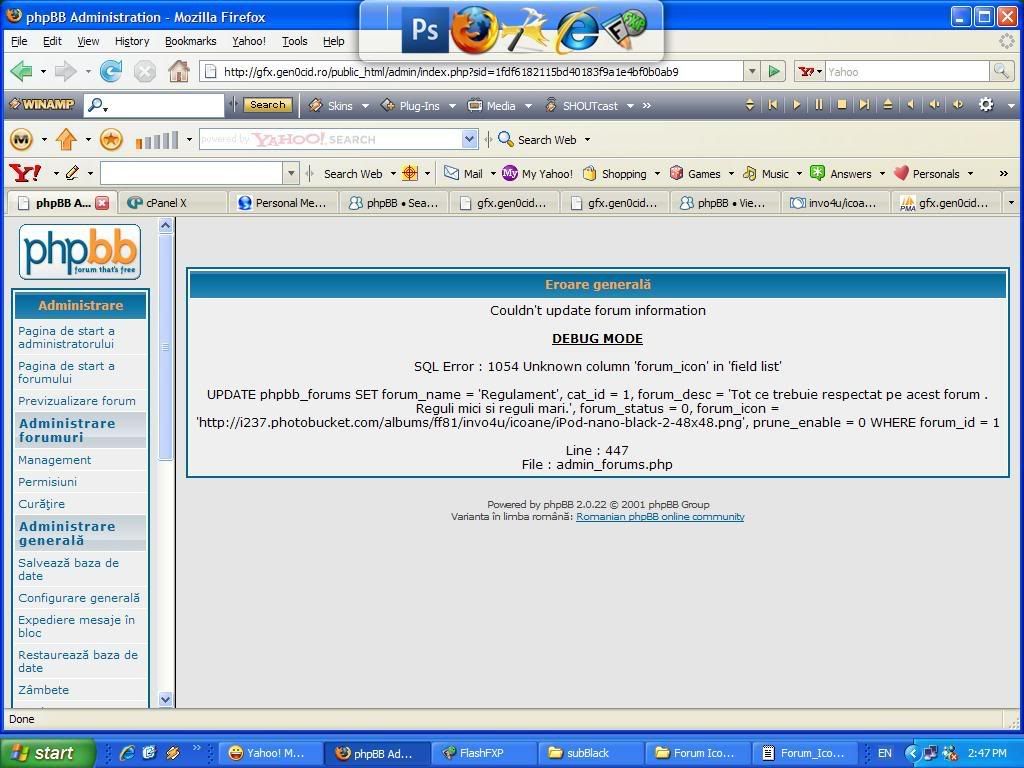
Task: Click the orange star favorites icon
Action: 111,139
